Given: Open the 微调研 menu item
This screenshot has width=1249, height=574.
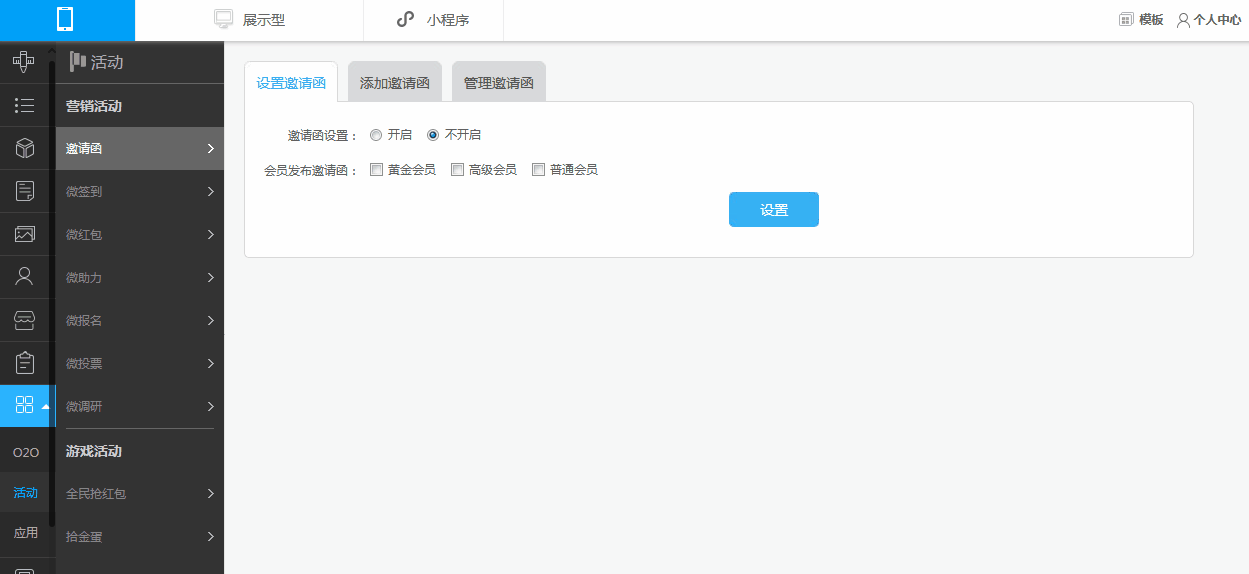Looking at the screenshot, I should [x=140, y=407].
